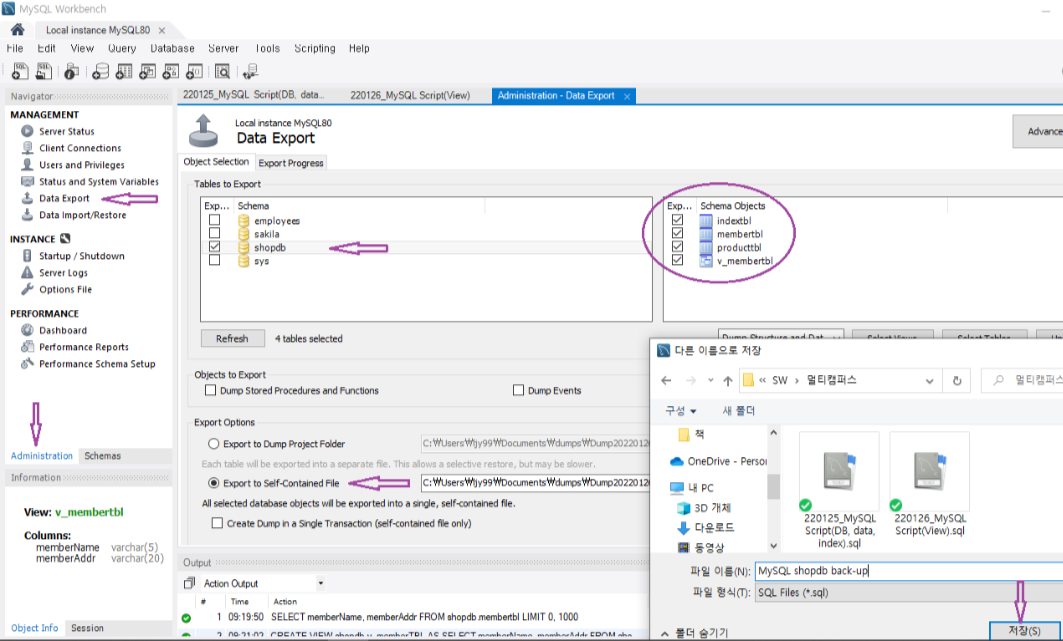Viewport: 1063px width, 641px height.
Task: Open Server Status in Navigator
Action: click(66, 131)
